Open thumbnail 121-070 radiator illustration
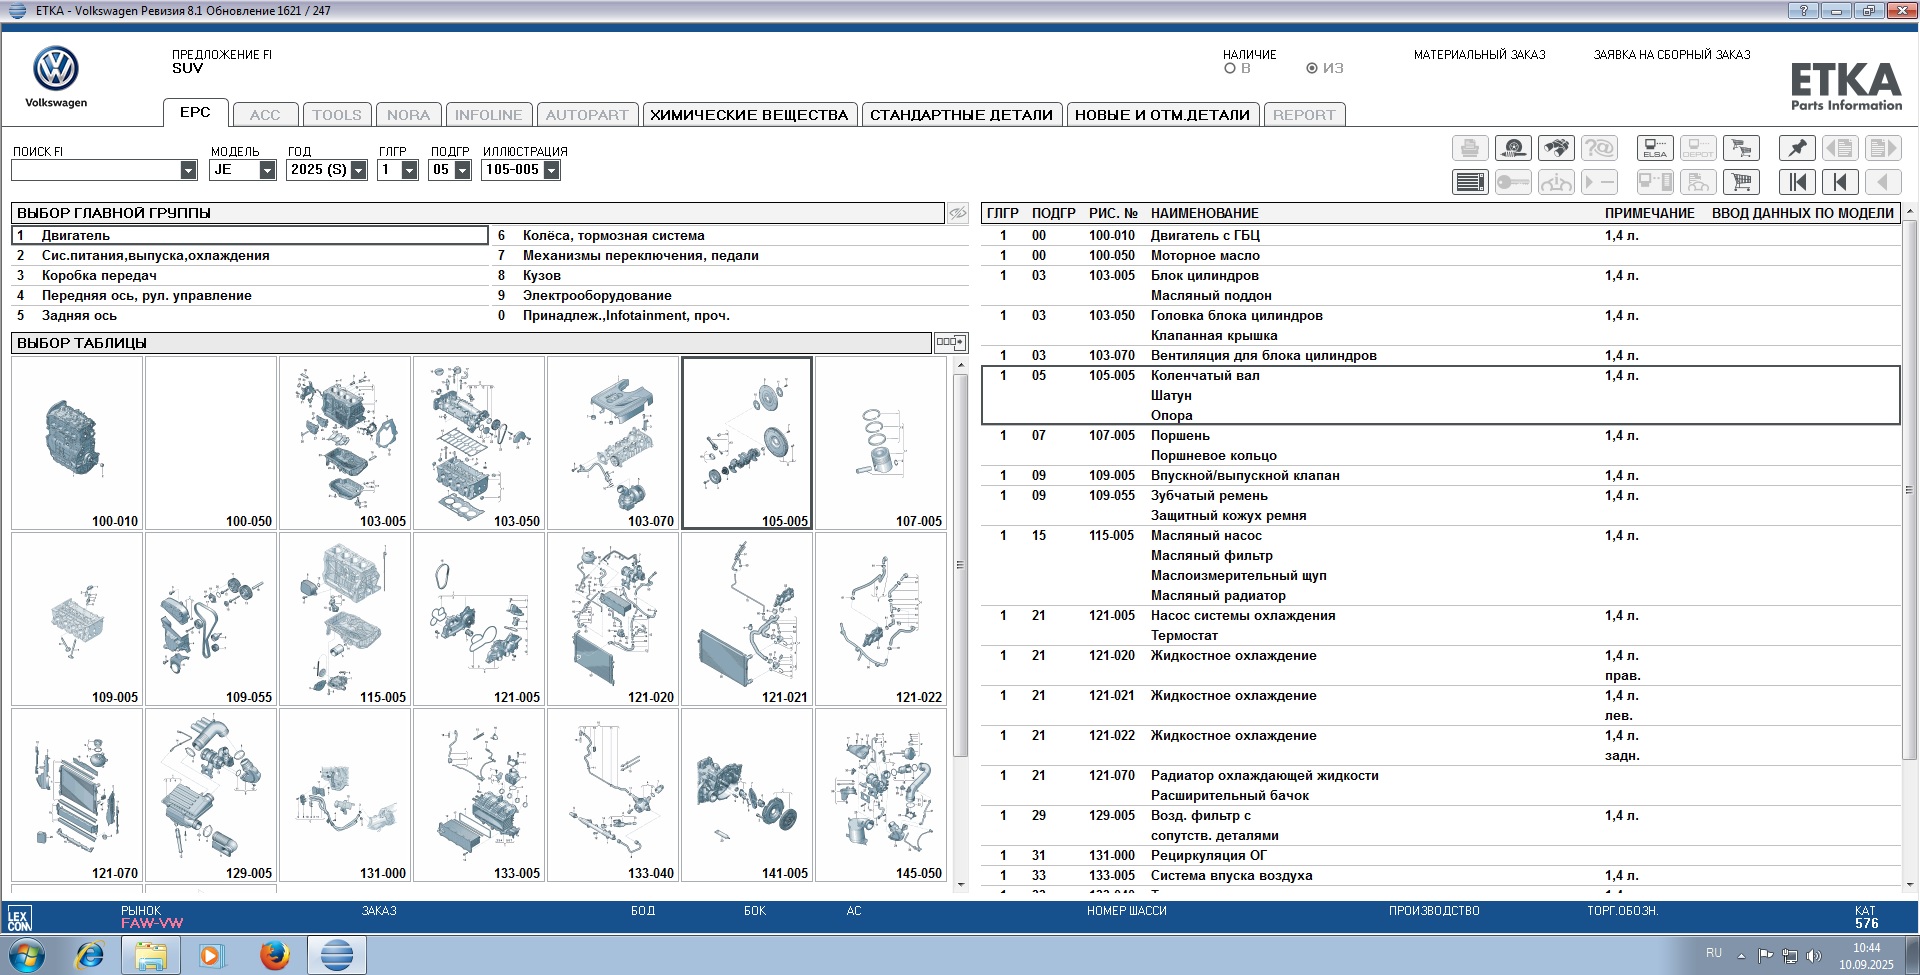Image resolution: width=1920 pixels, height=975 pixels. (77, 795)
